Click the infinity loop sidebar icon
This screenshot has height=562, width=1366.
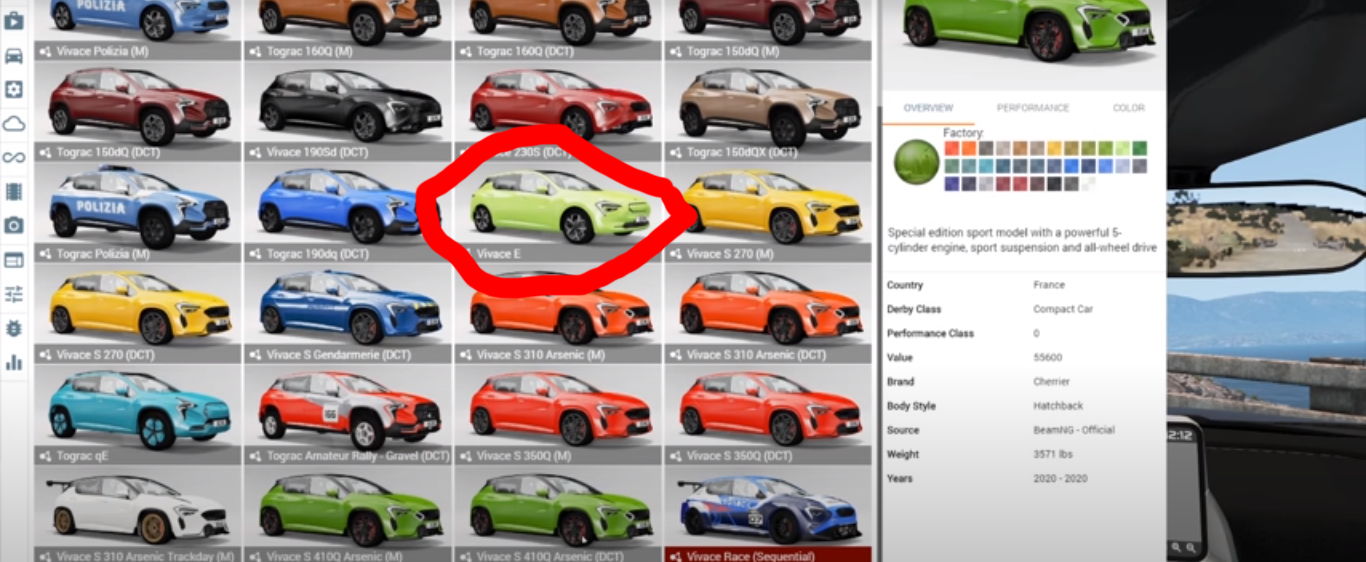tap(14, 157)
